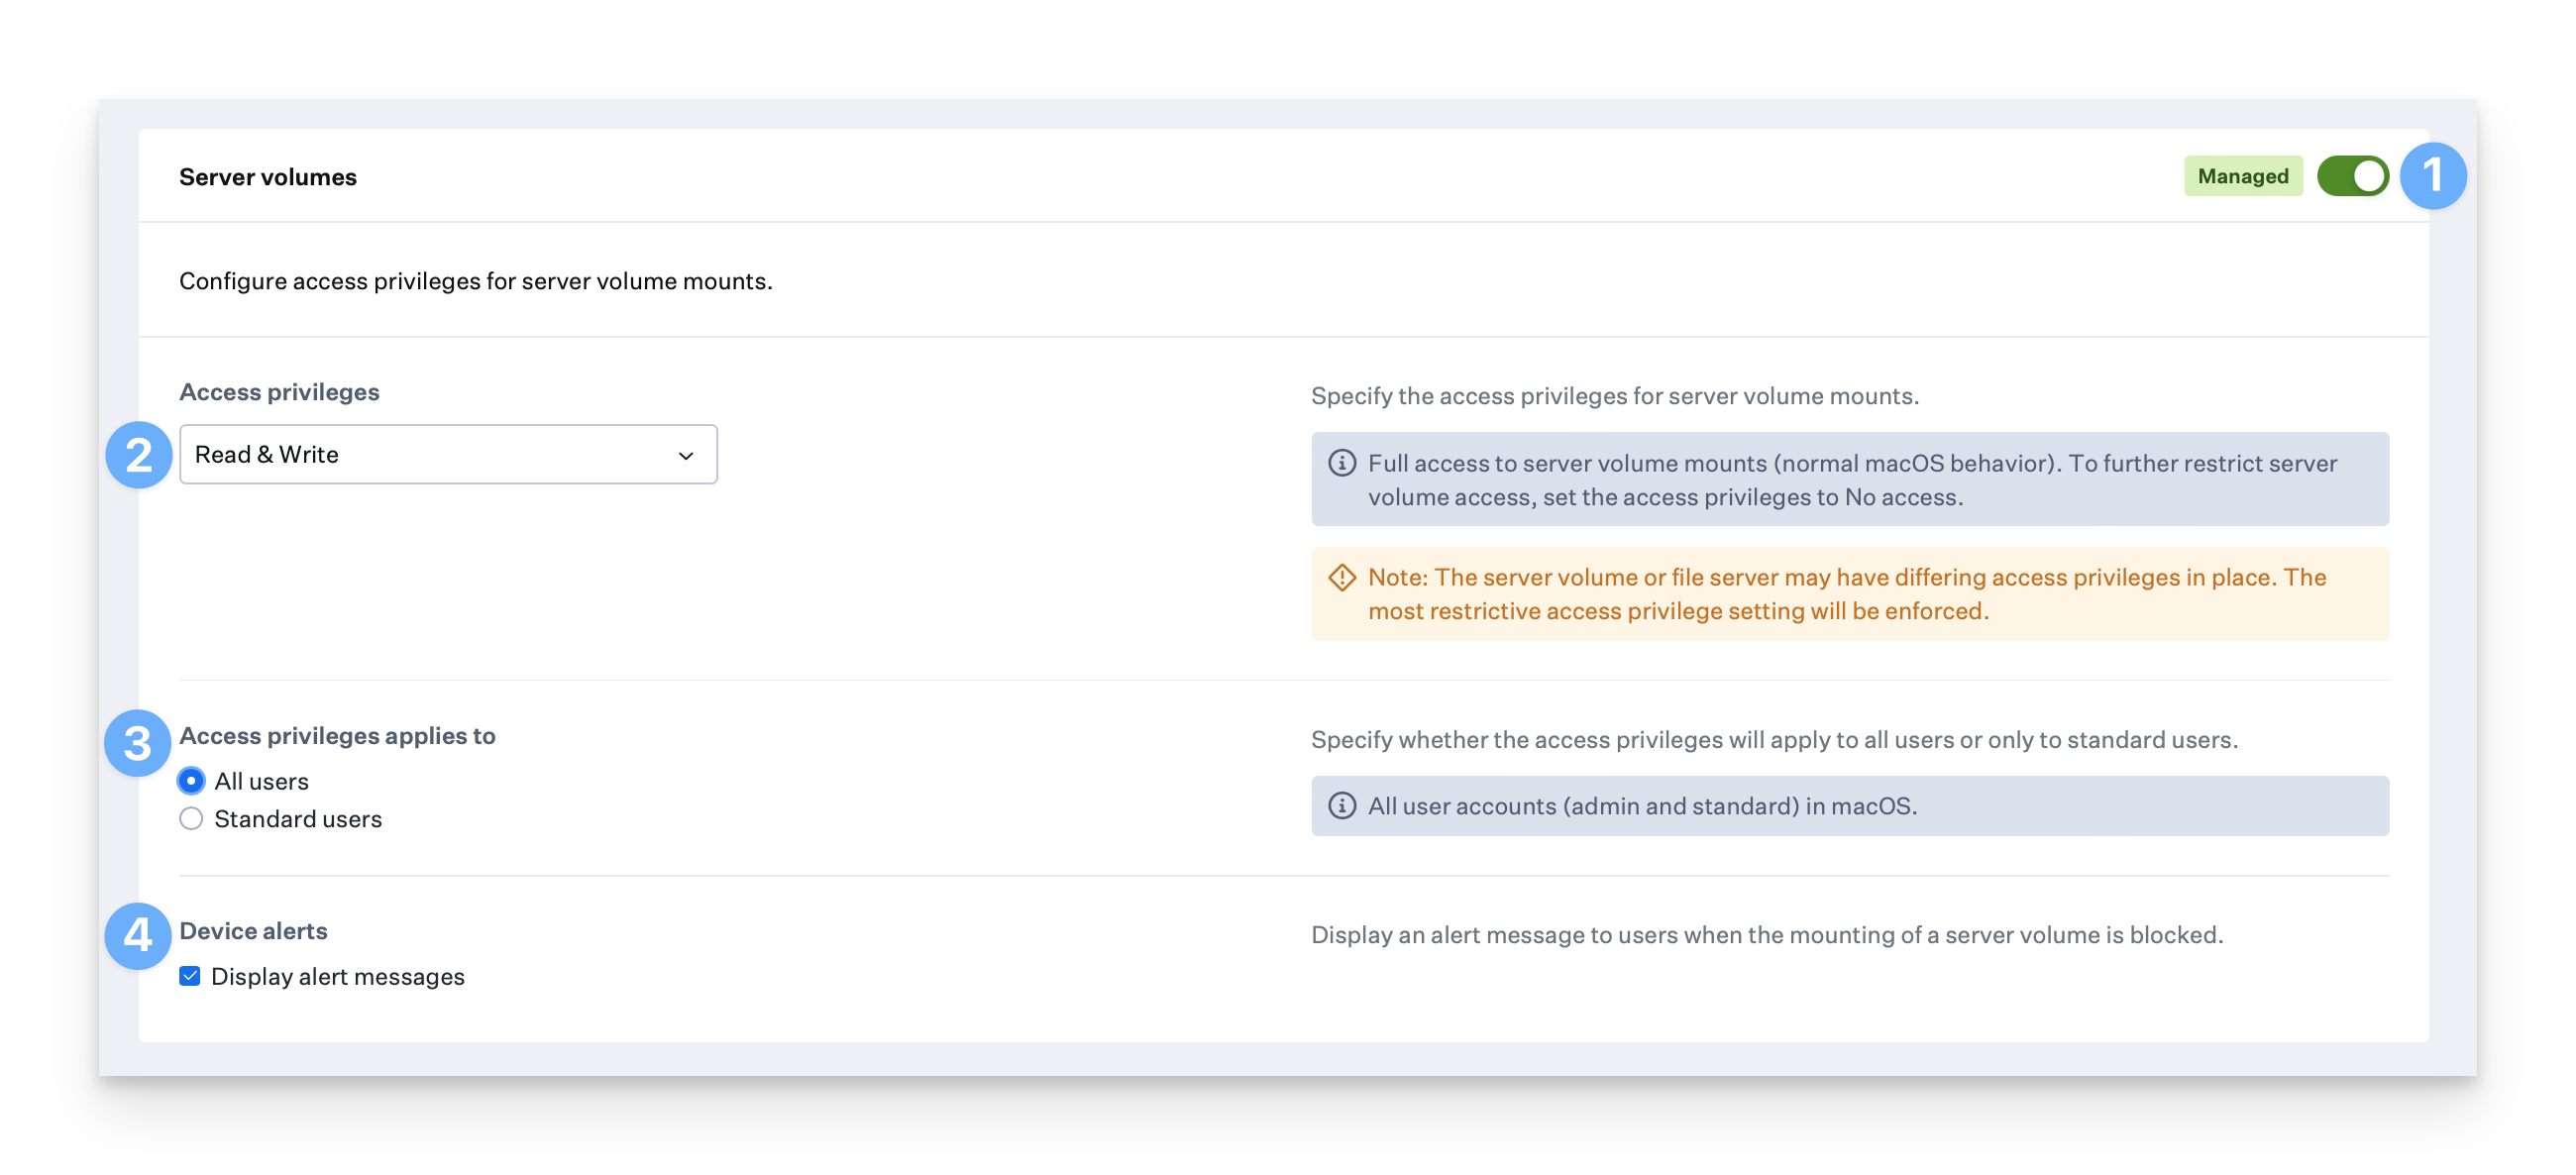This screenshot has height=1175, width=2576.
Task: Click orange warning diamond icon in Note
Action: pos(1341,577)
